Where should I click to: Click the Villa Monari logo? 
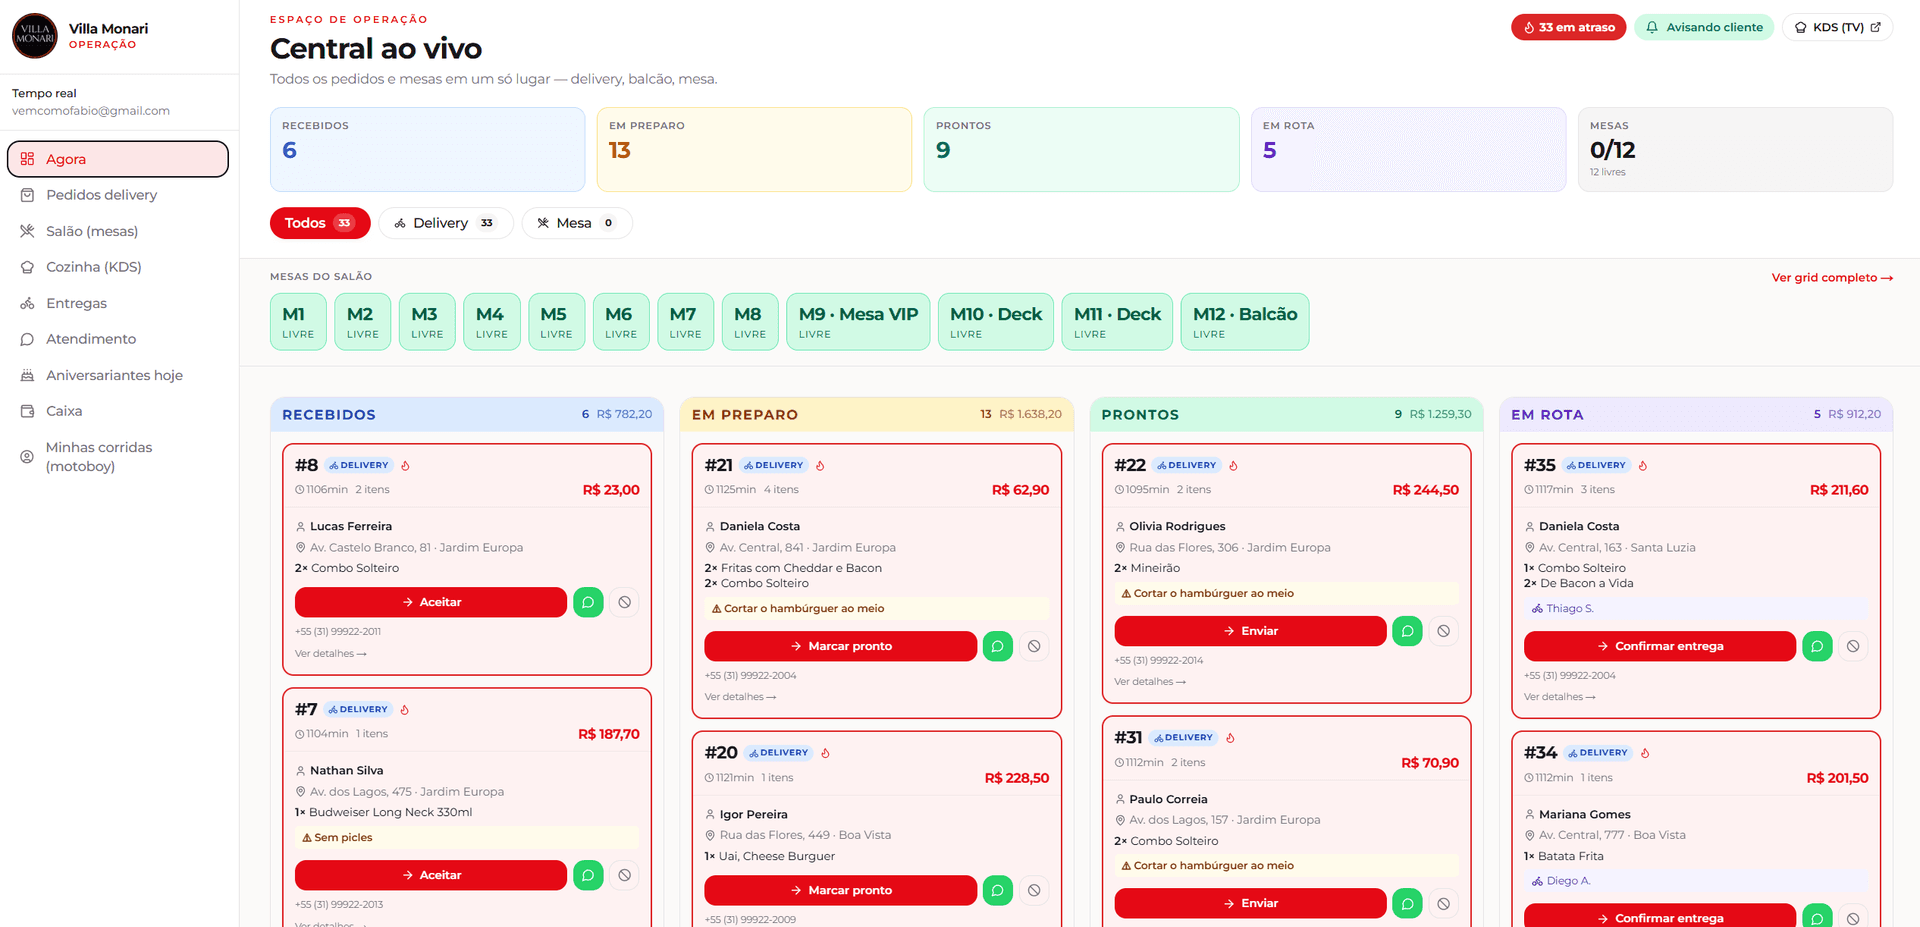click(35, 36)
